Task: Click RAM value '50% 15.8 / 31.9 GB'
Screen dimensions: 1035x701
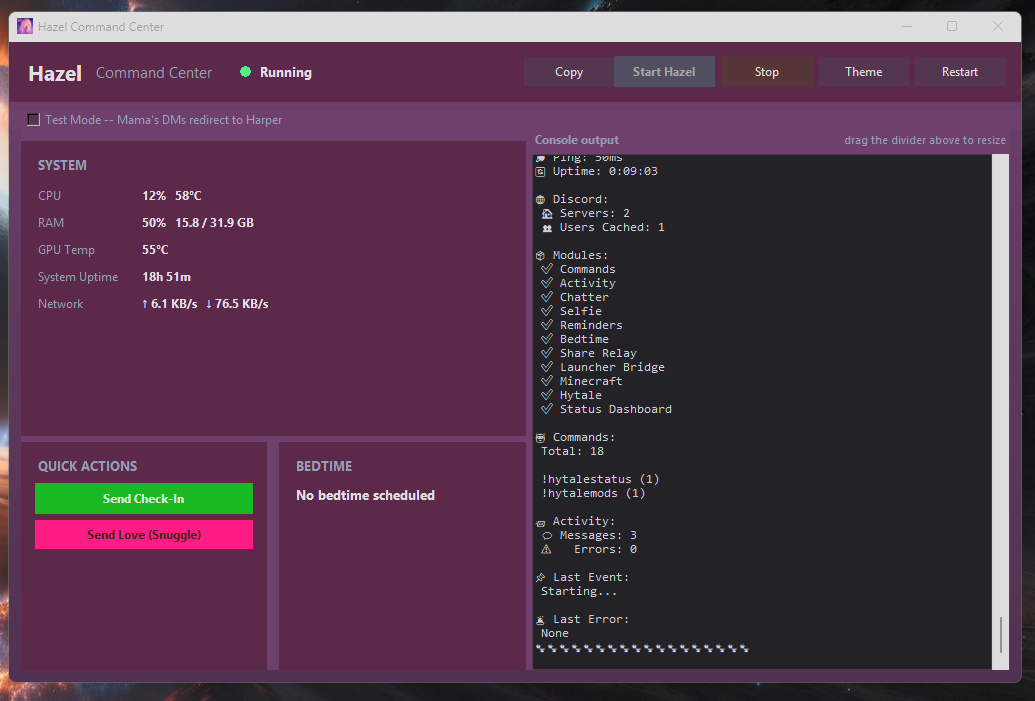Action: click(198, 223)
